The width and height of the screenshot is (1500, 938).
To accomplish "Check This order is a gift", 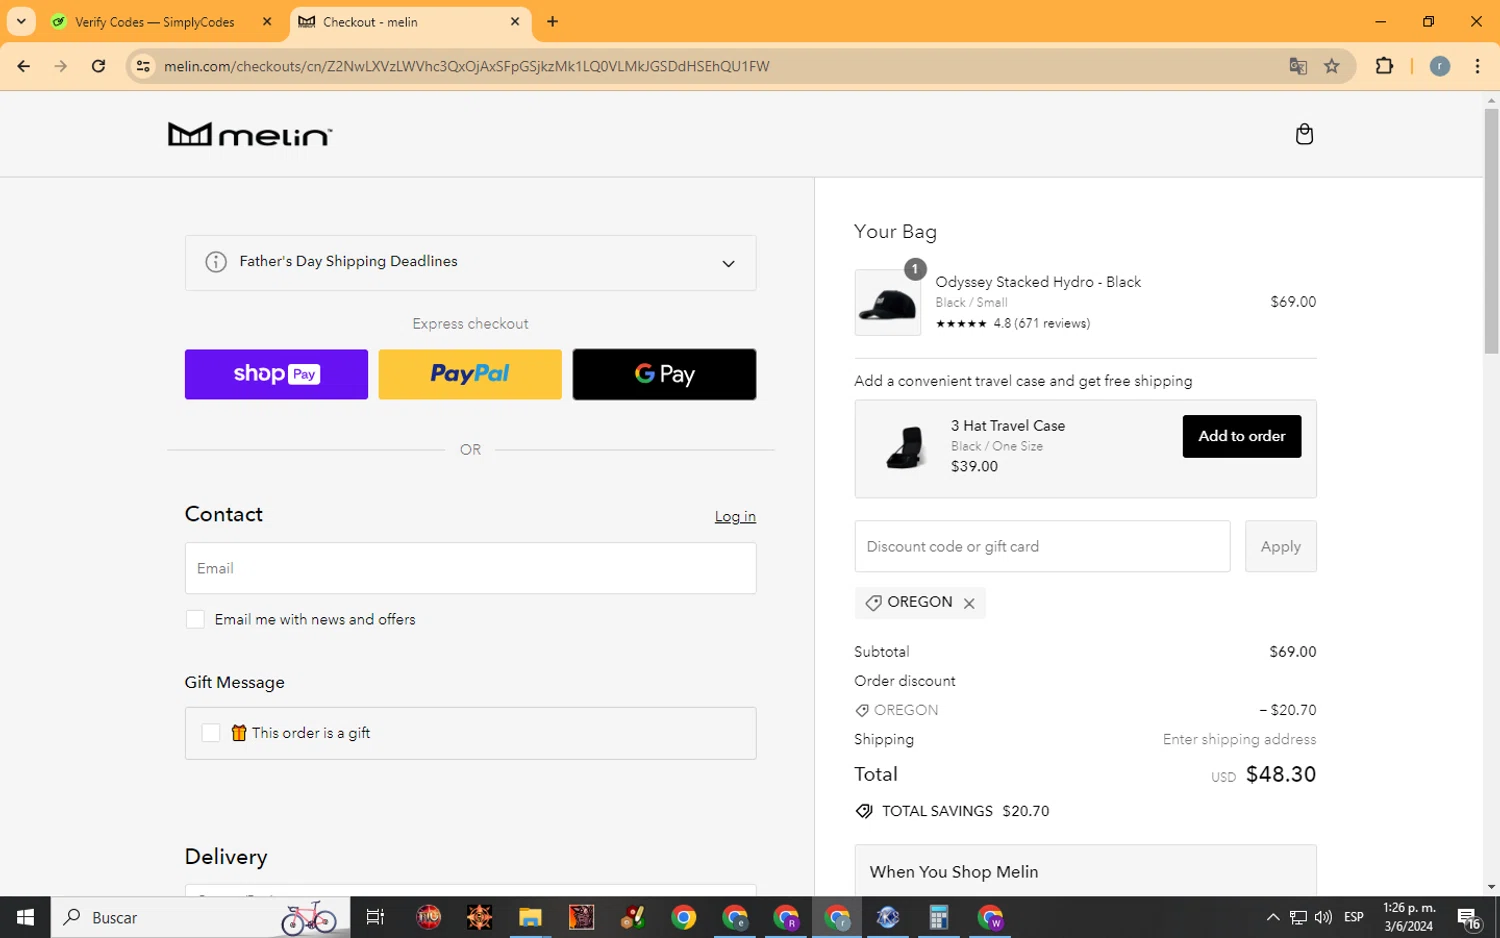I will pos(211,733).
